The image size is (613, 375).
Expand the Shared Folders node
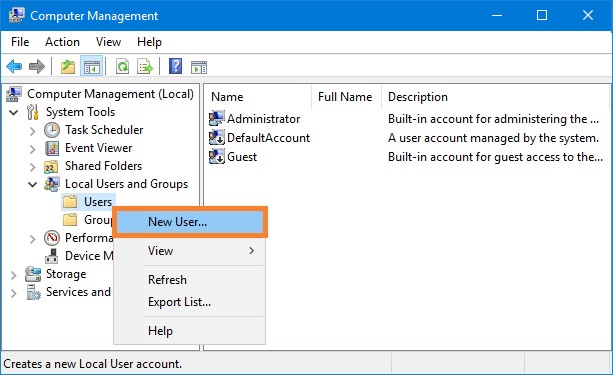[x=33, y=167]
